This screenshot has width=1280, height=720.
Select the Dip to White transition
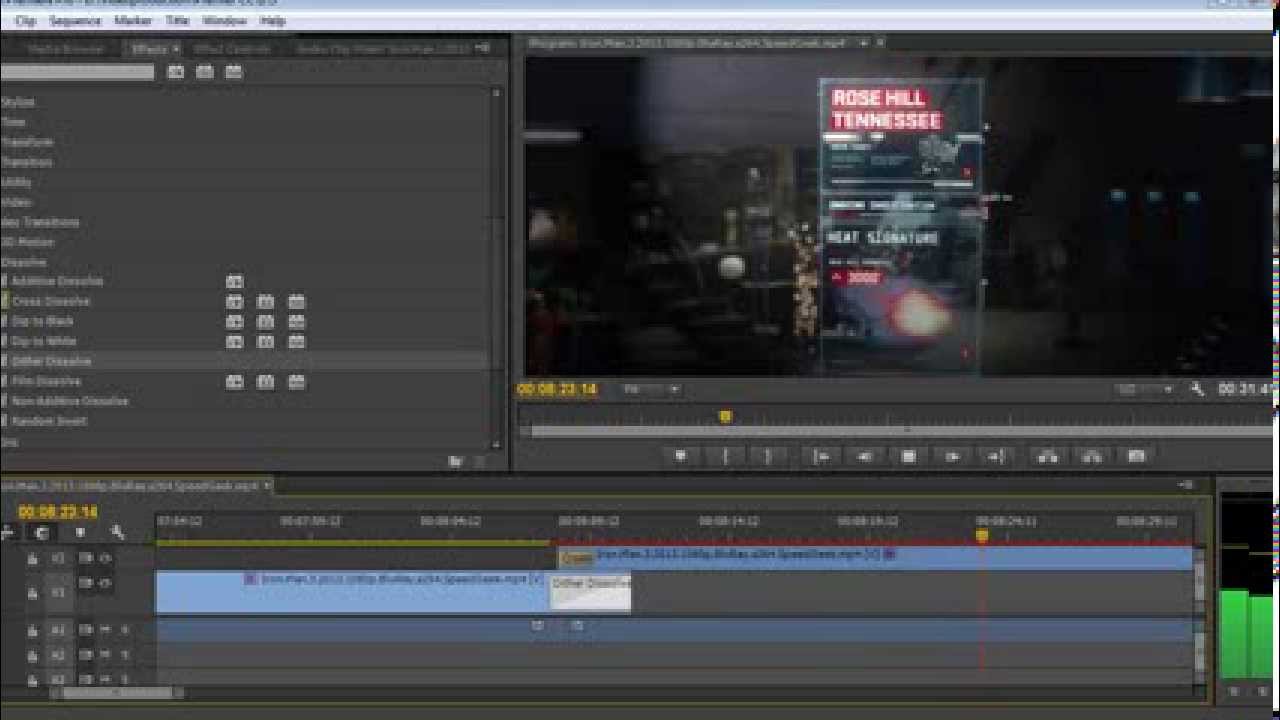coord(43,342)
